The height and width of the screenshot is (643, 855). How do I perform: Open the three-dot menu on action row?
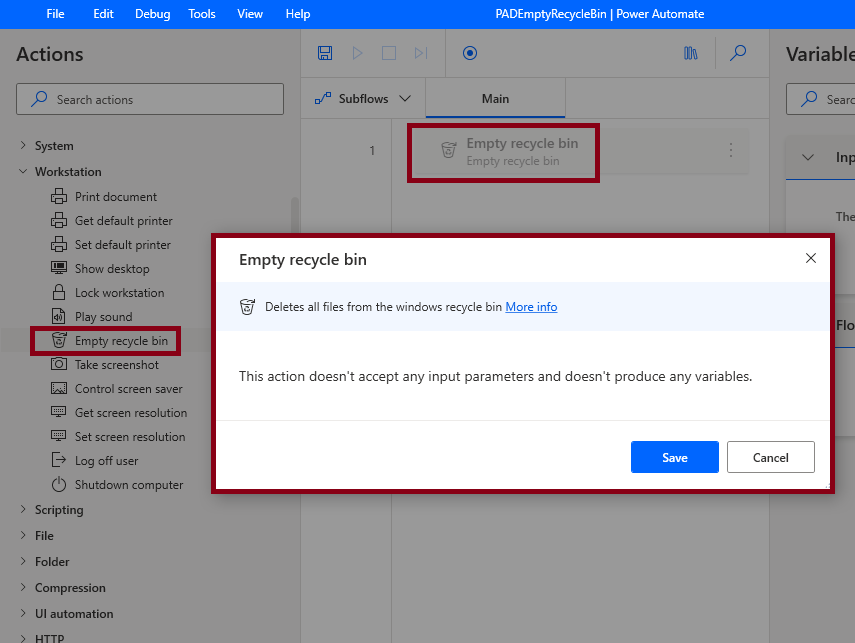click(731, 150)
